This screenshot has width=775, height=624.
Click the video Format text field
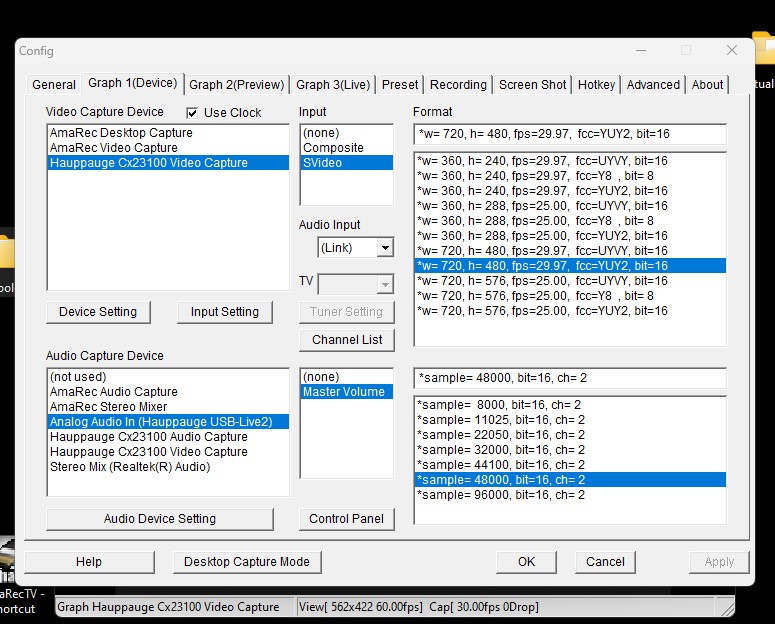(570, 134)
